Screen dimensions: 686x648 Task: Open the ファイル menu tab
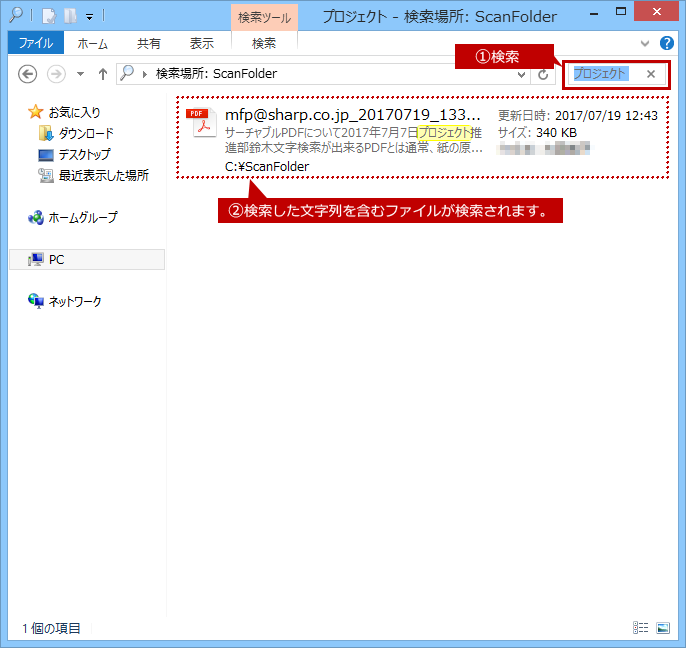pyautogui.click(x=36, y=43)
